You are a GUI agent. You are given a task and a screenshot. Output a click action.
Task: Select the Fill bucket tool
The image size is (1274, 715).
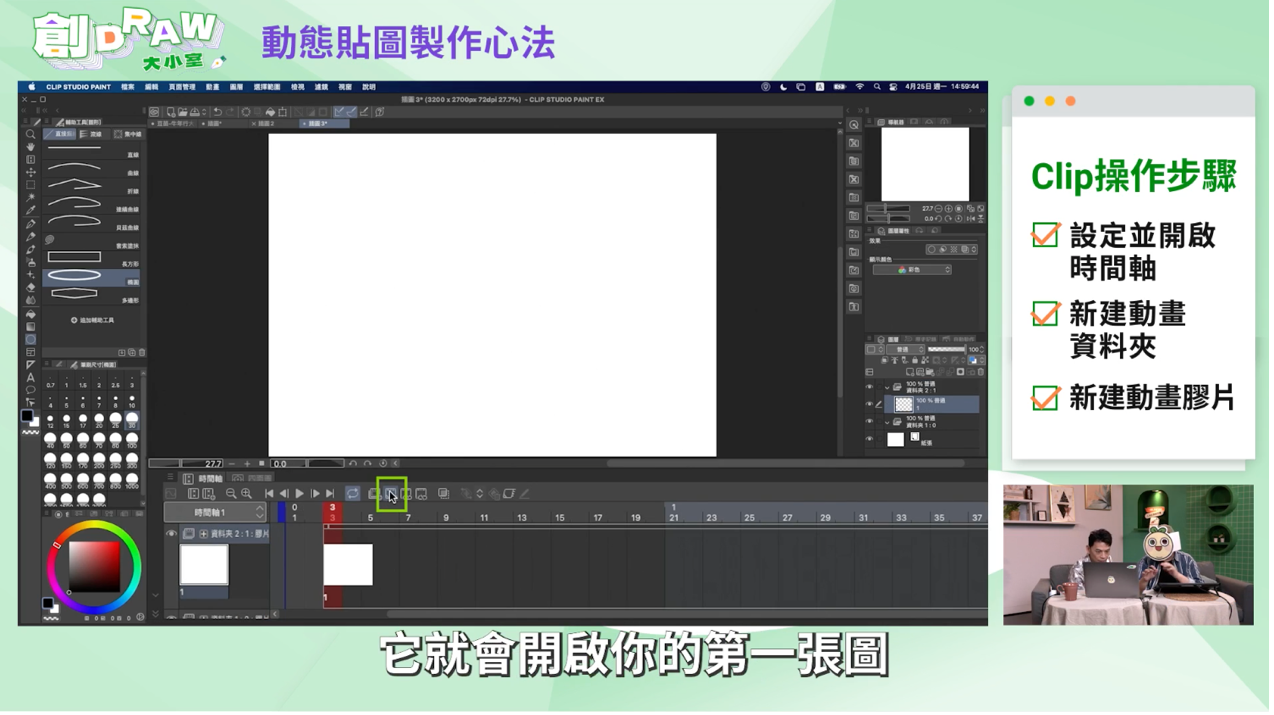click(x=31, y=314)
